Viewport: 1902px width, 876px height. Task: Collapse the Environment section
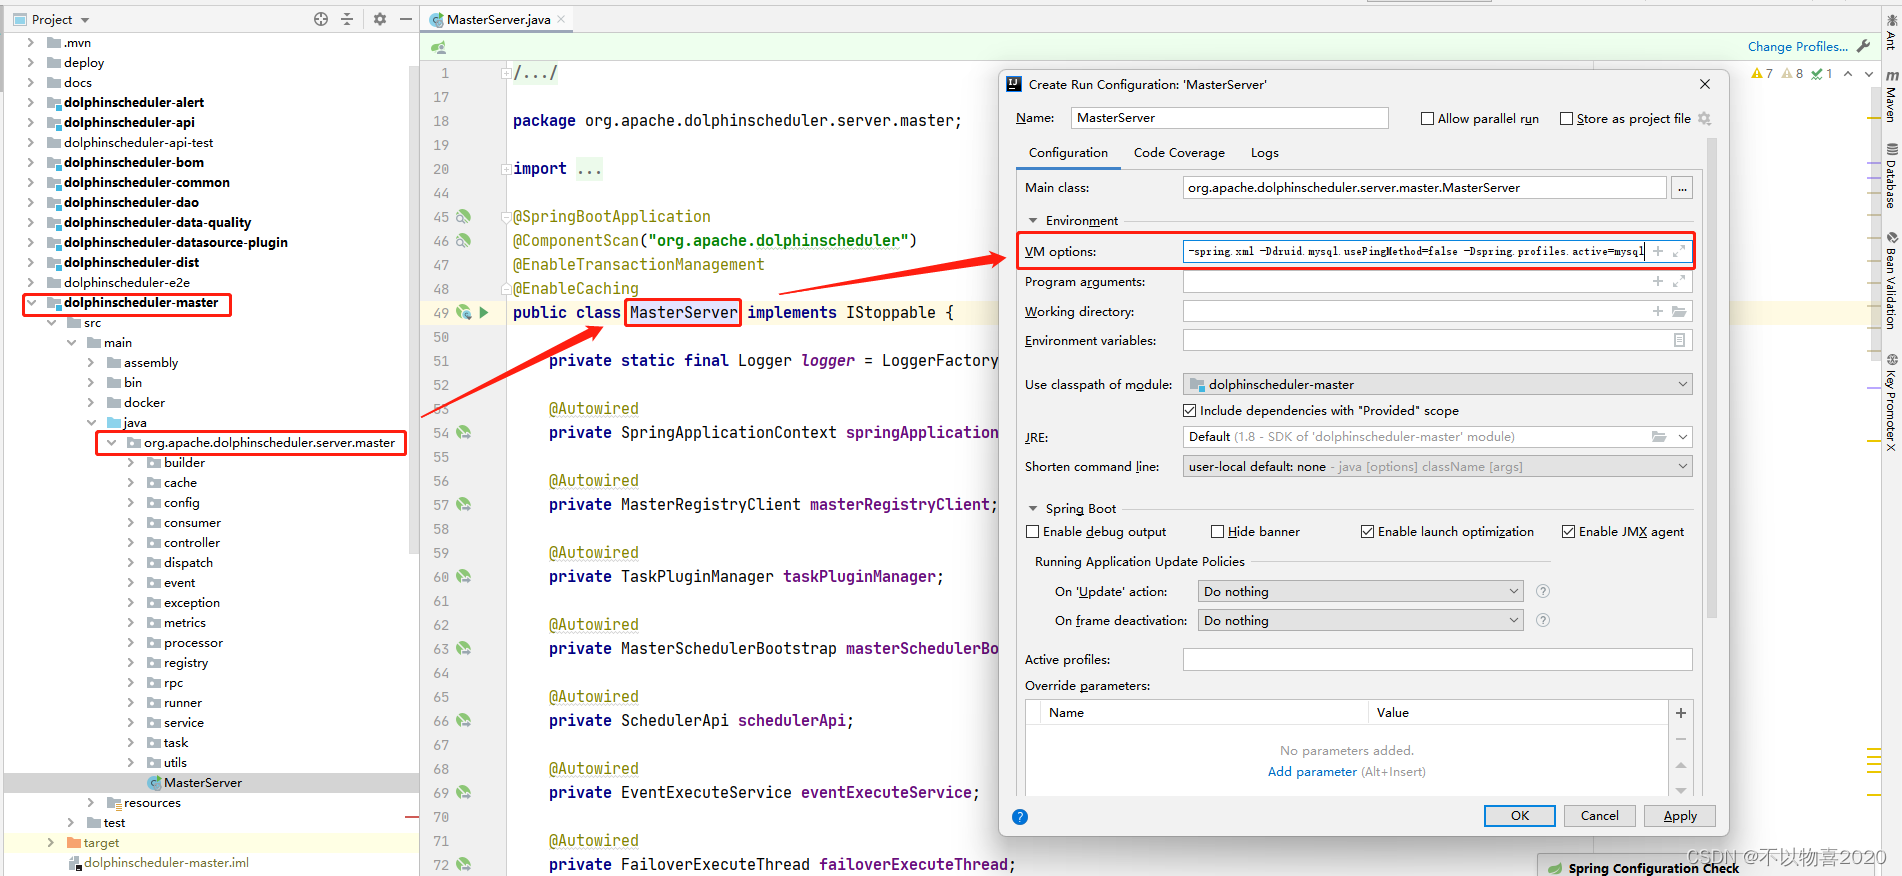tap(1033, 220)
